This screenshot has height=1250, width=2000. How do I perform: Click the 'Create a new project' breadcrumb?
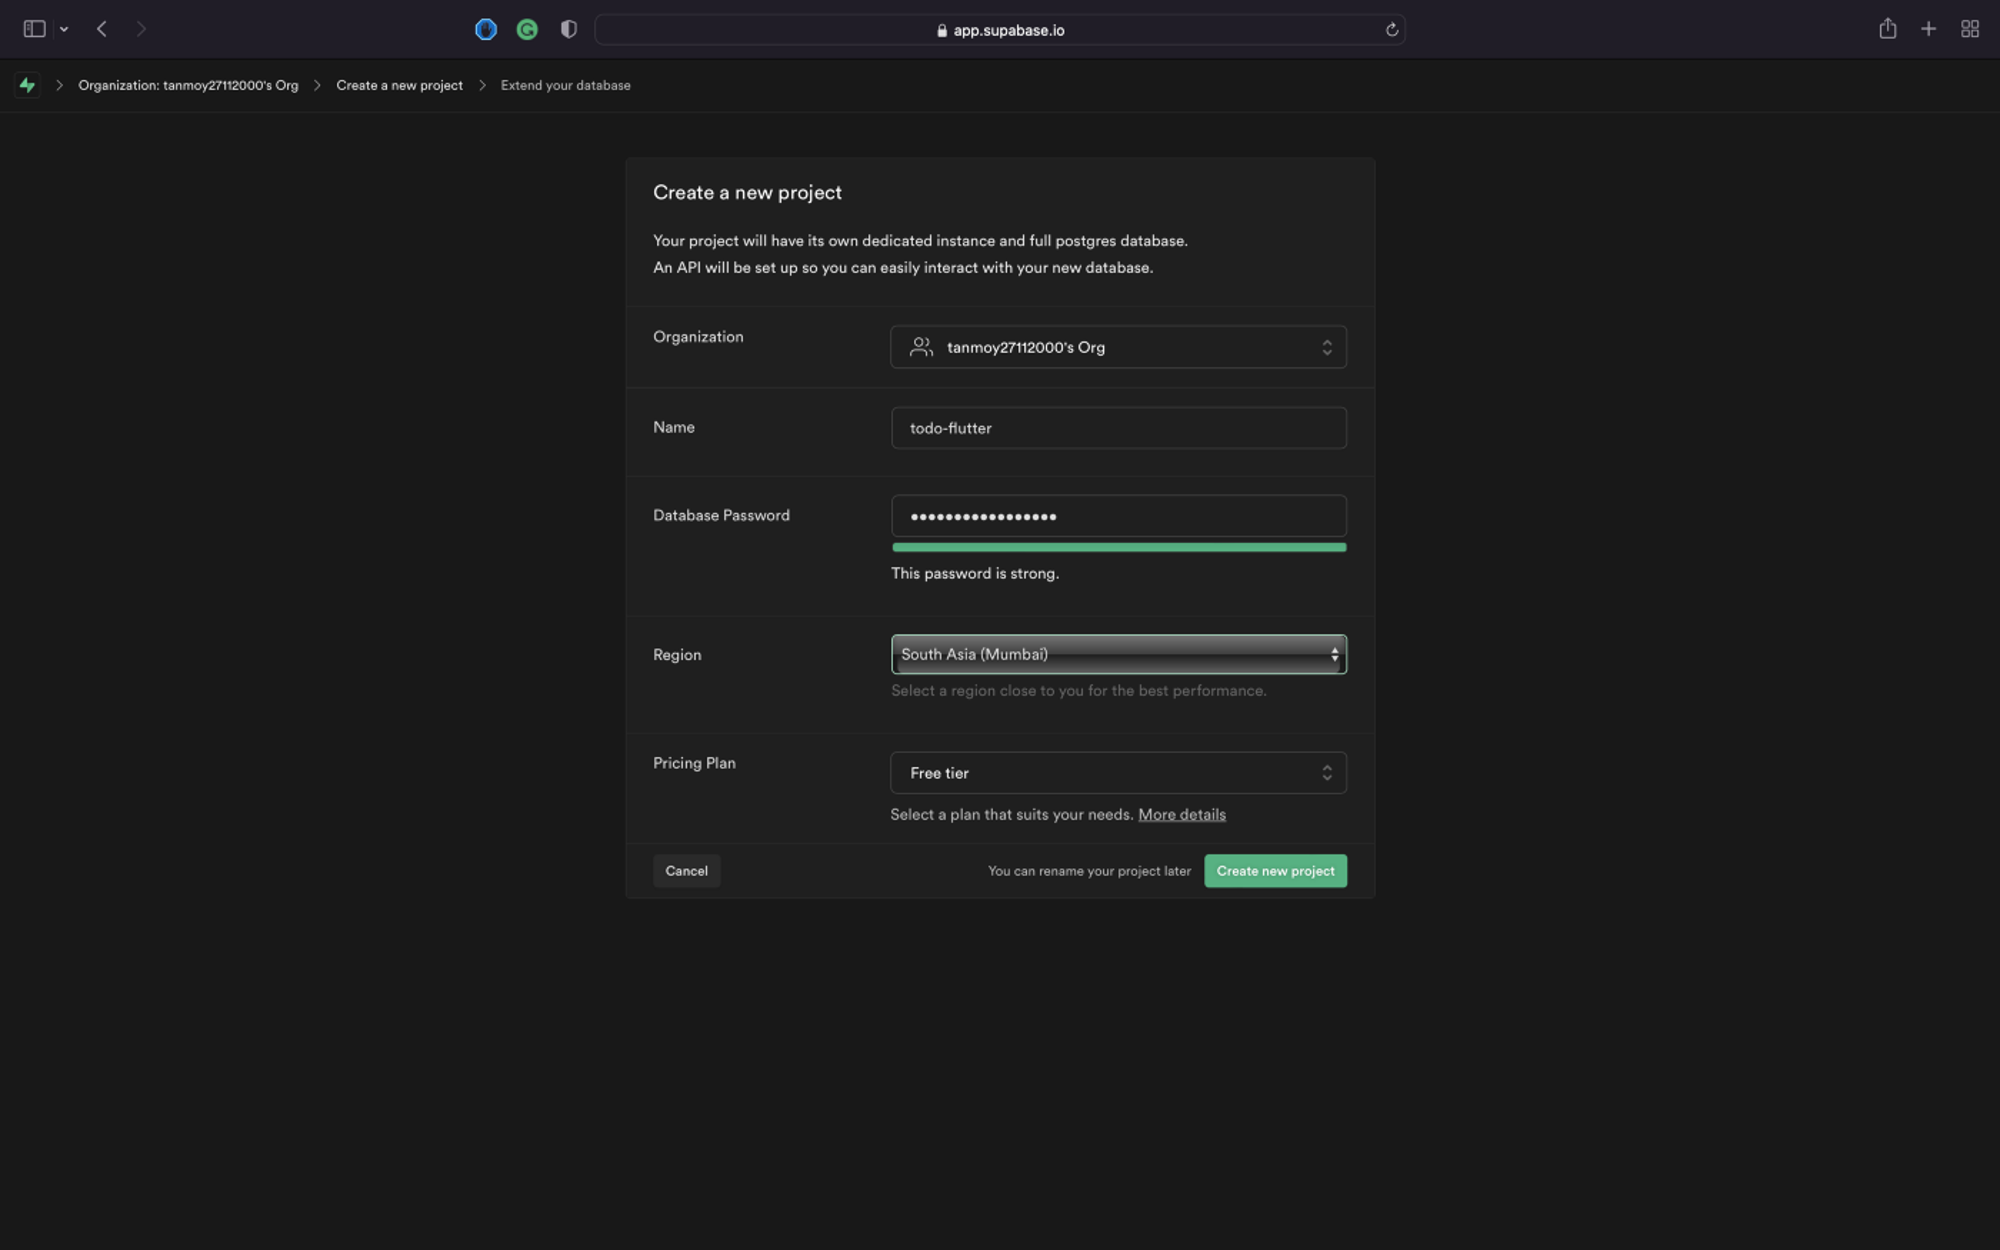399,85
